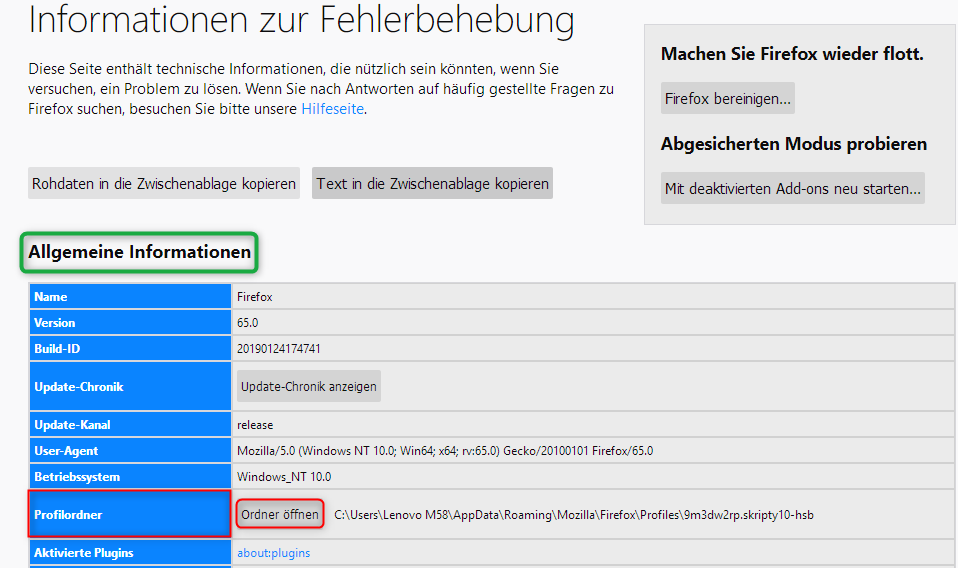Click Text in die Zwischenablage kopieren
The image size is (958, 568).
pyautogui.click(x=433, y=183)
